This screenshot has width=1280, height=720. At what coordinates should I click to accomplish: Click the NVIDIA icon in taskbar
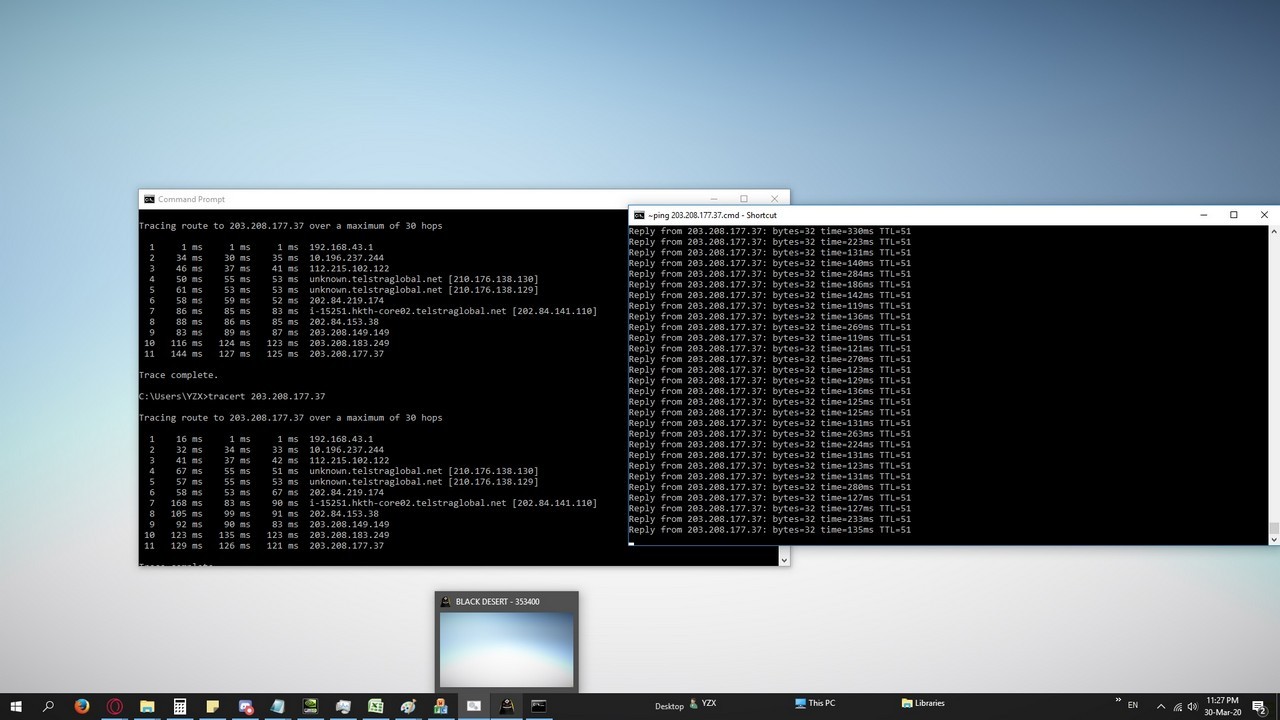(x=310, y=706)
